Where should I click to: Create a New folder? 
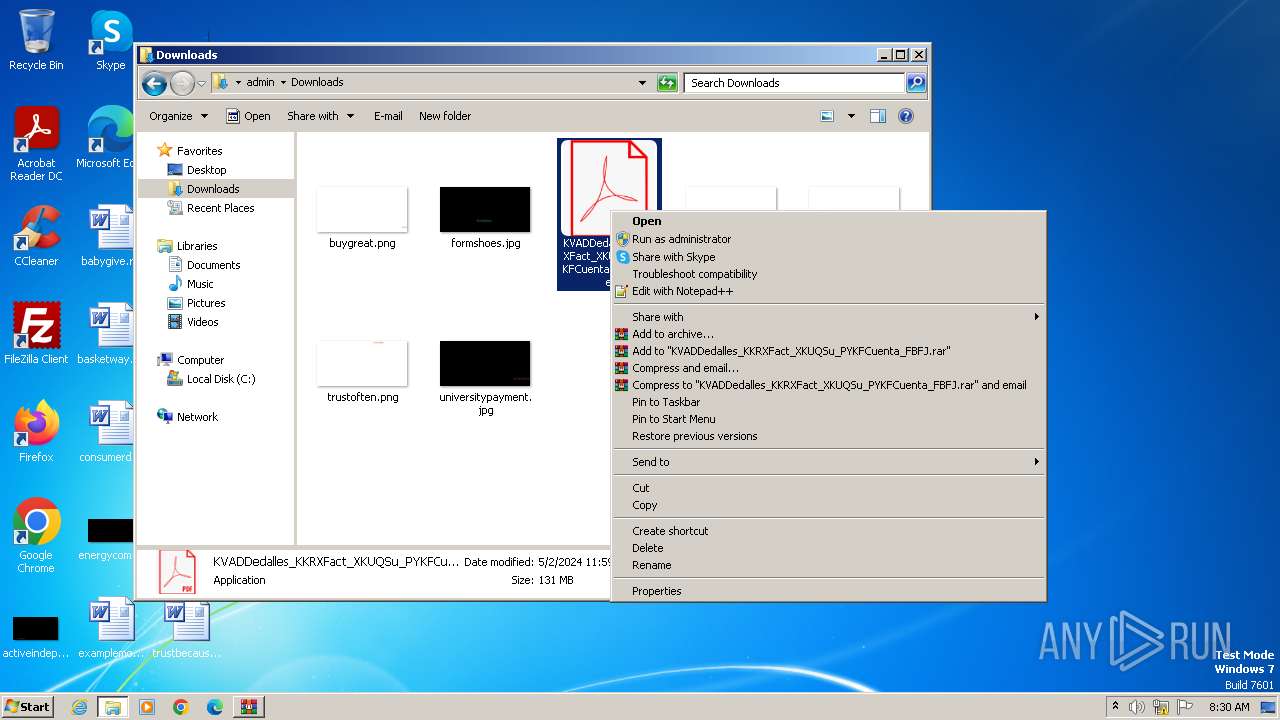(x=445, y=116)
